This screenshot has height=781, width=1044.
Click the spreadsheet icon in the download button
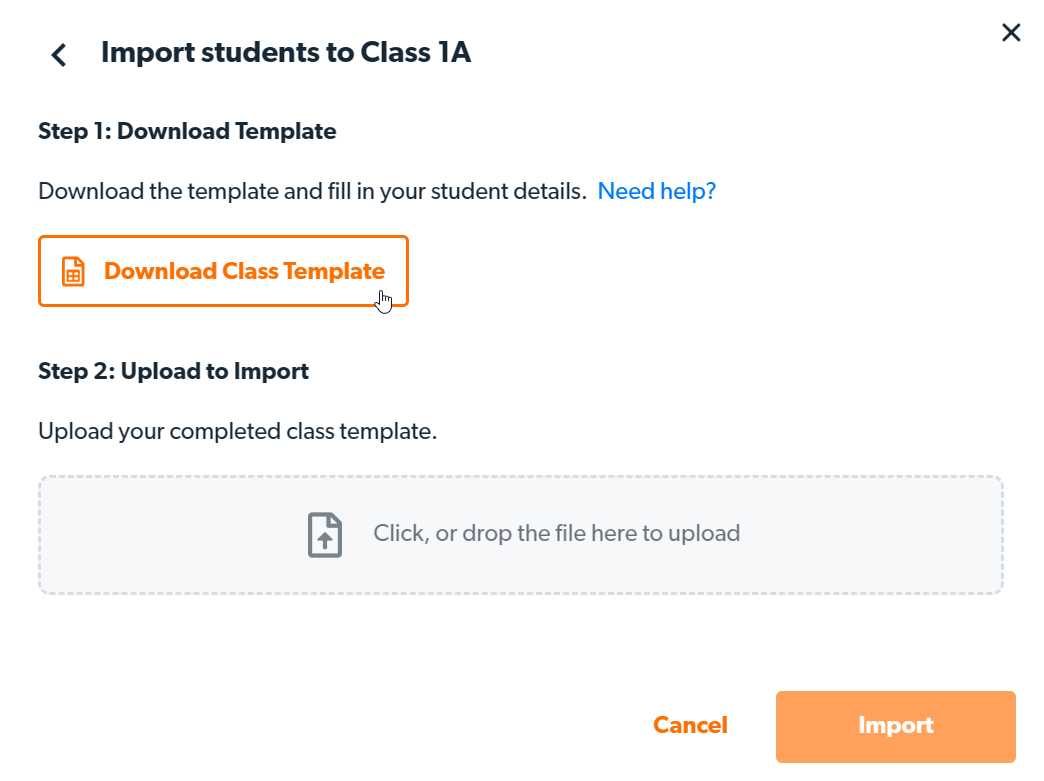point(73,272)
